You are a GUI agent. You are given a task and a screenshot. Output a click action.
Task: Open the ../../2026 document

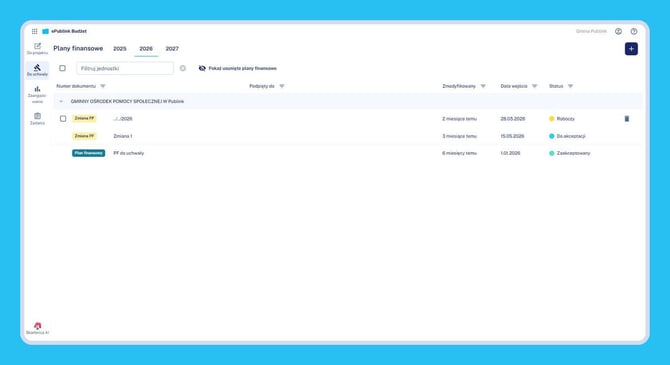pyautogui.click(x=123, y=119)
